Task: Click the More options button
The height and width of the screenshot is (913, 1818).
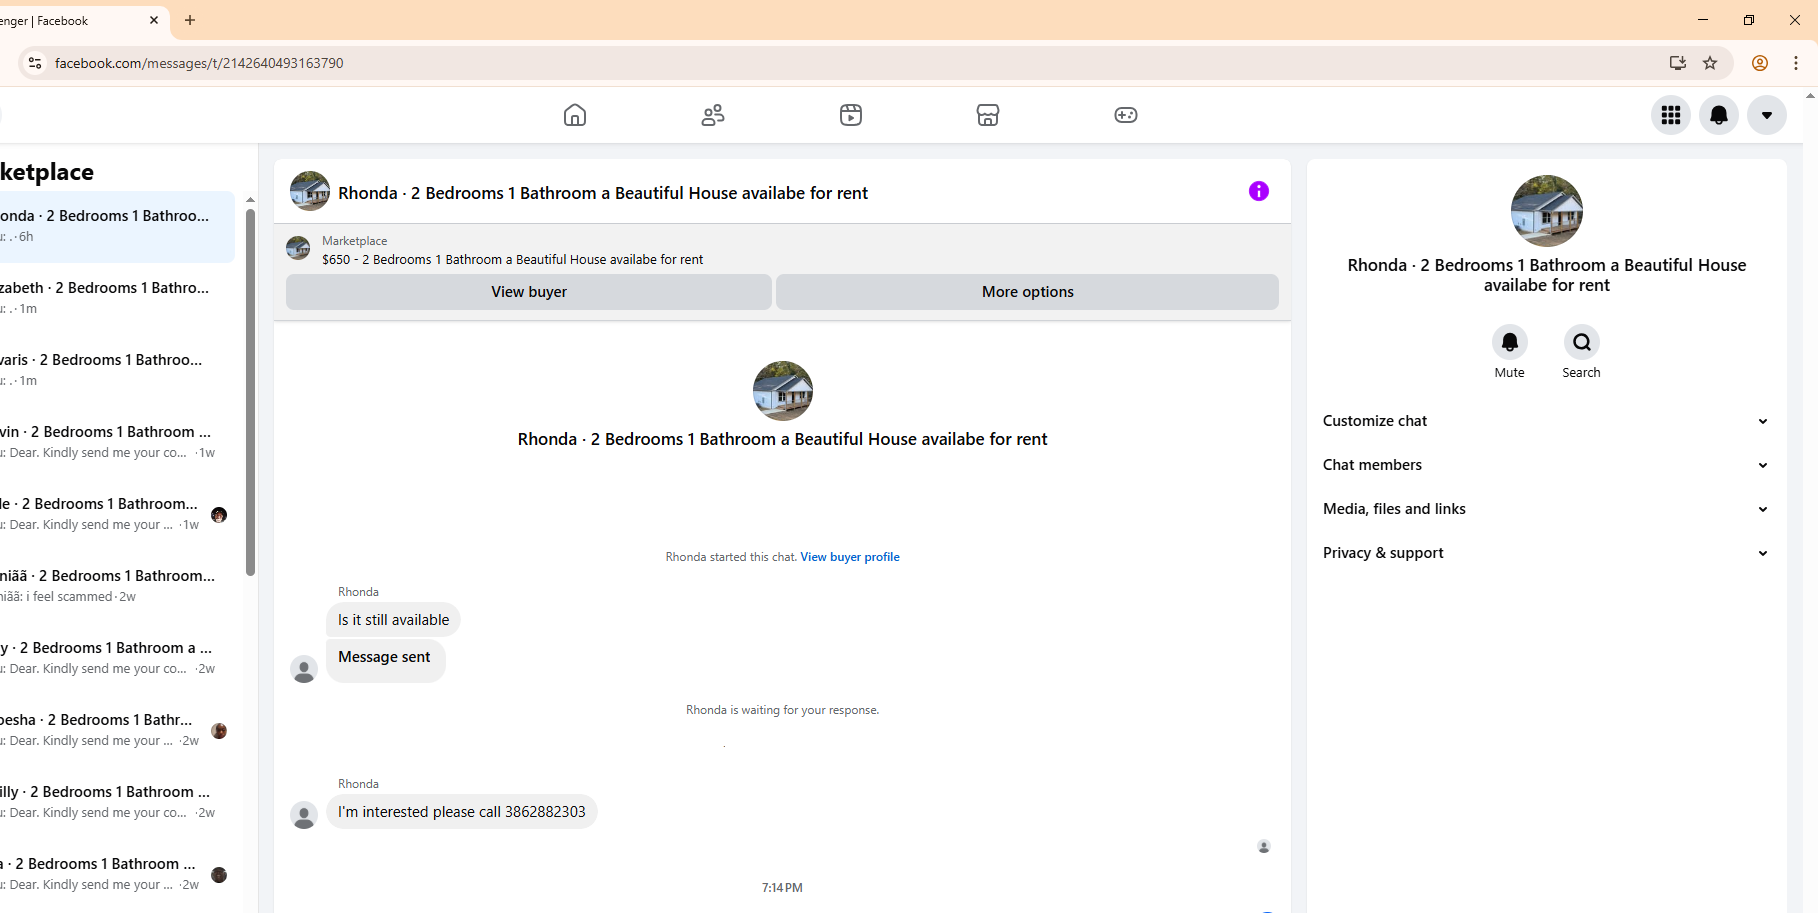Action: point(1027,292)
